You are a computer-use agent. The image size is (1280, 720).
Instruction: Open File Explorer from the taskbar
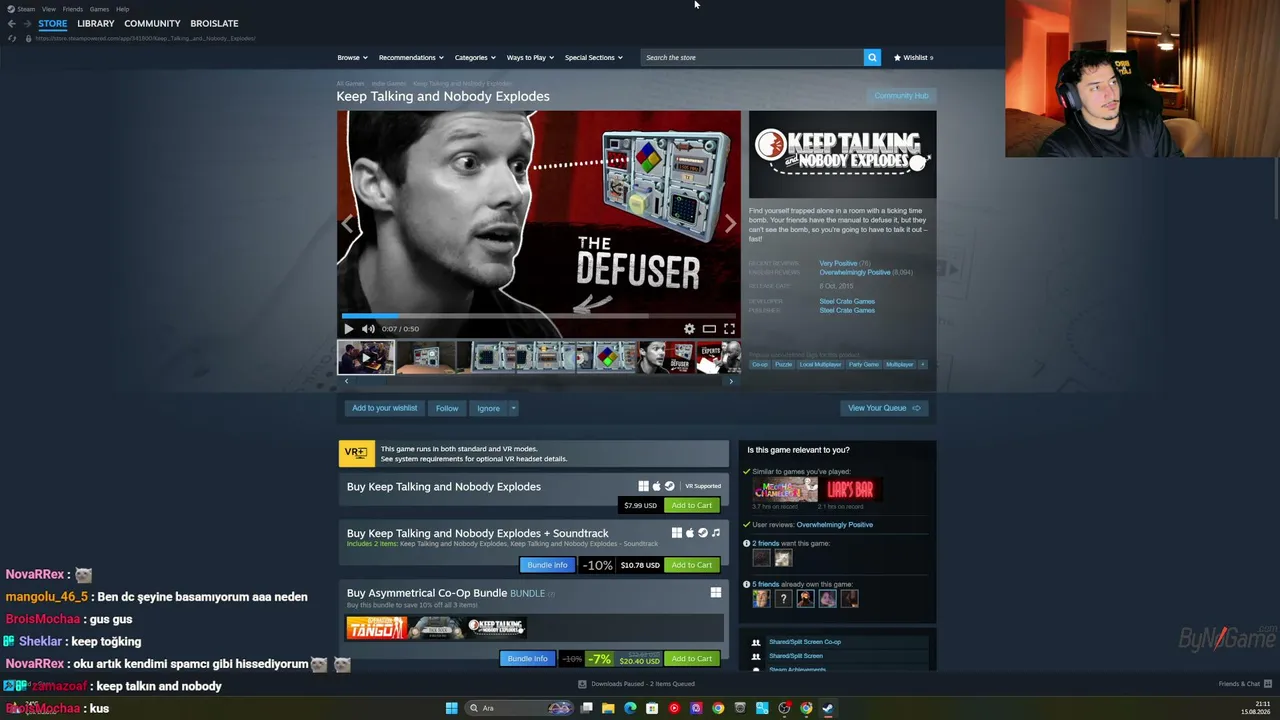point(608,708)
